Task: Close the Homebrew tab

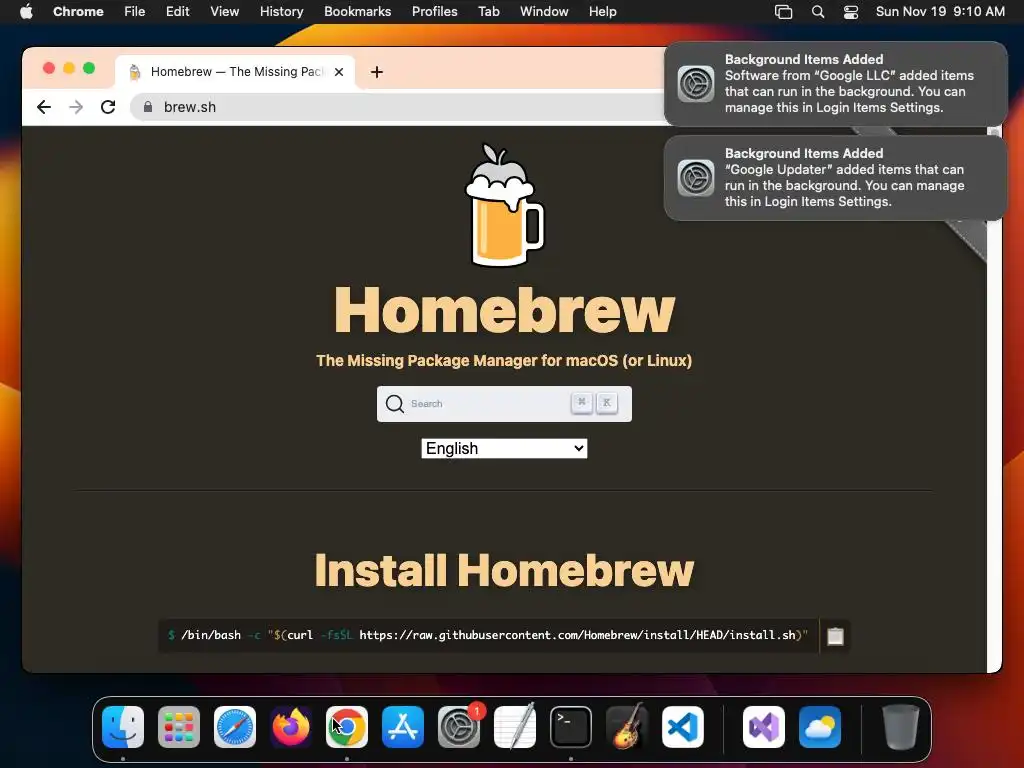Action: [339, 72]
